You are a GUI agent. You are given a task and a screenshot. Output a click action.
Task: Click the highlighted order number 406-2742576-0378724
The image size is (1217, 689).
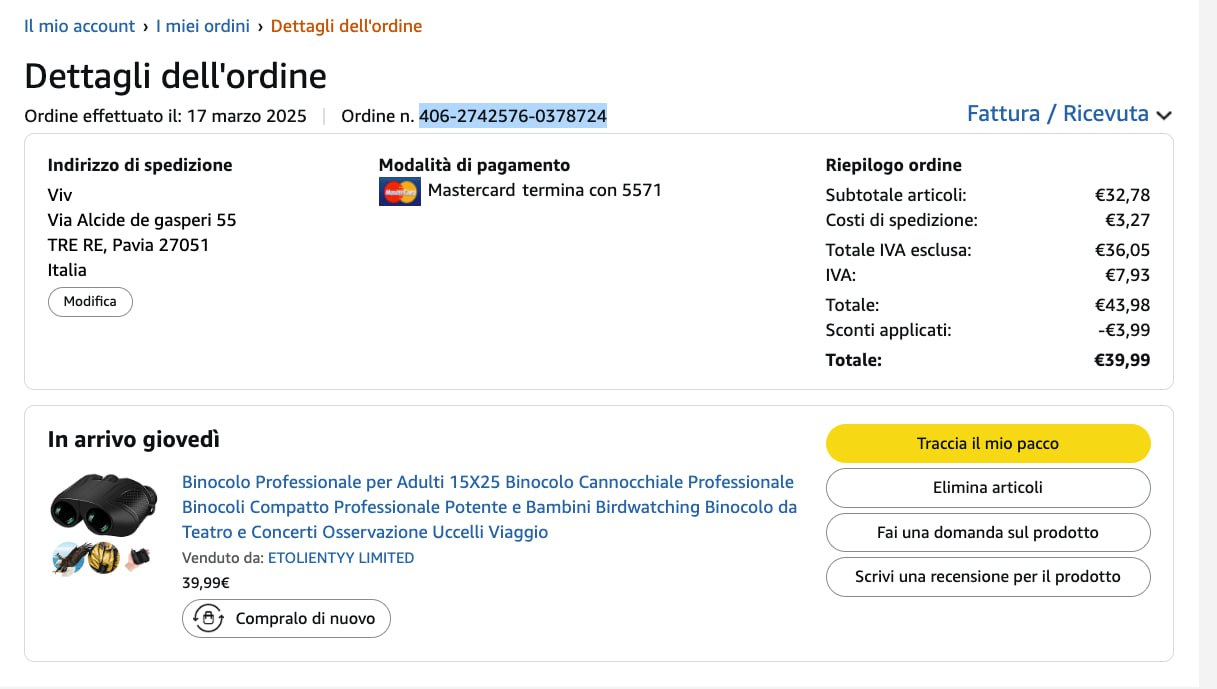tap(512, 116)
